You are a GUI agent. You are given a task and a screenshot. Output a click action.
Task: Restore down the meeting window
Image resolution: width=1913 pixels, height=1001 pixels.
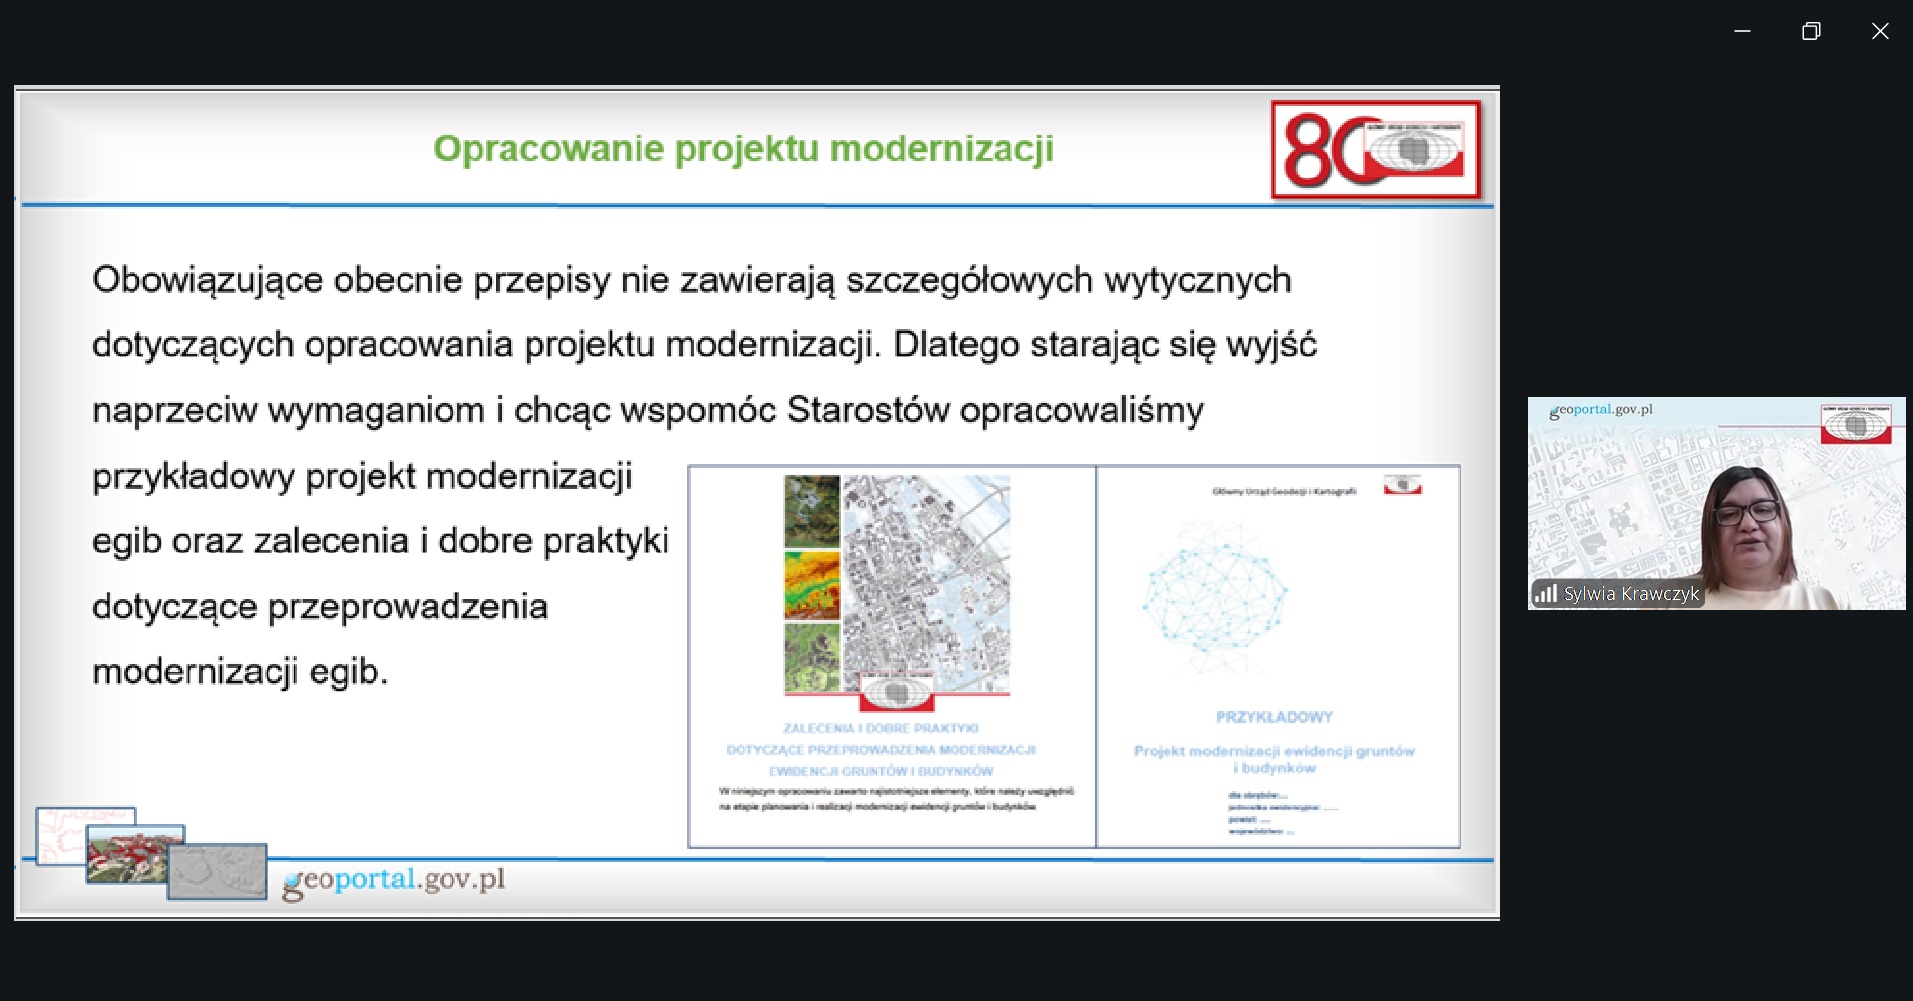pyautogui.click(x=1811, y=31)
